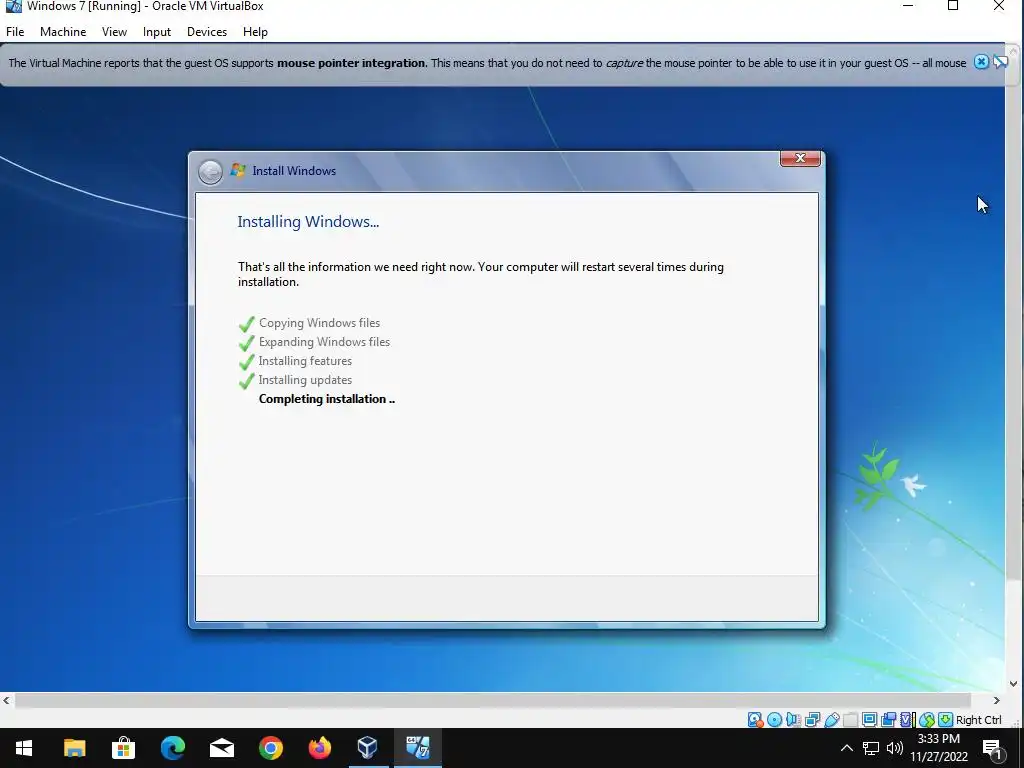Click the network icon in system tray

871,748
